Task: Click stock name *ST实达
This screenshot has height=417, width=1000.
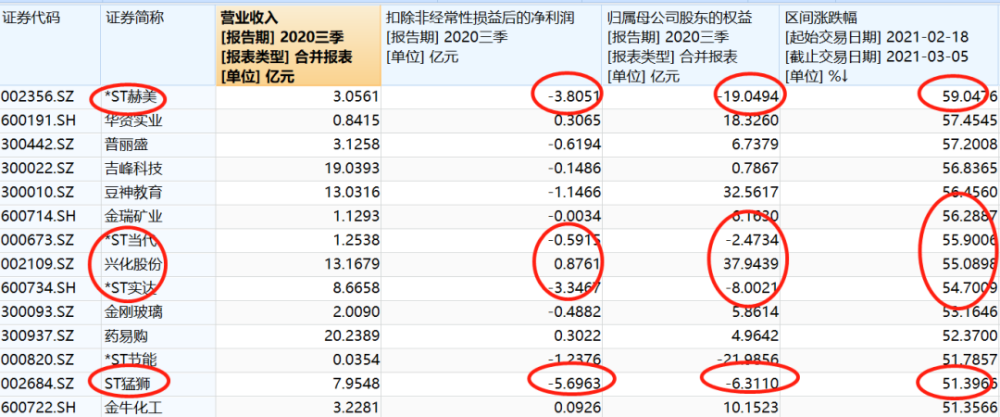Action: (x=130, y=288)
